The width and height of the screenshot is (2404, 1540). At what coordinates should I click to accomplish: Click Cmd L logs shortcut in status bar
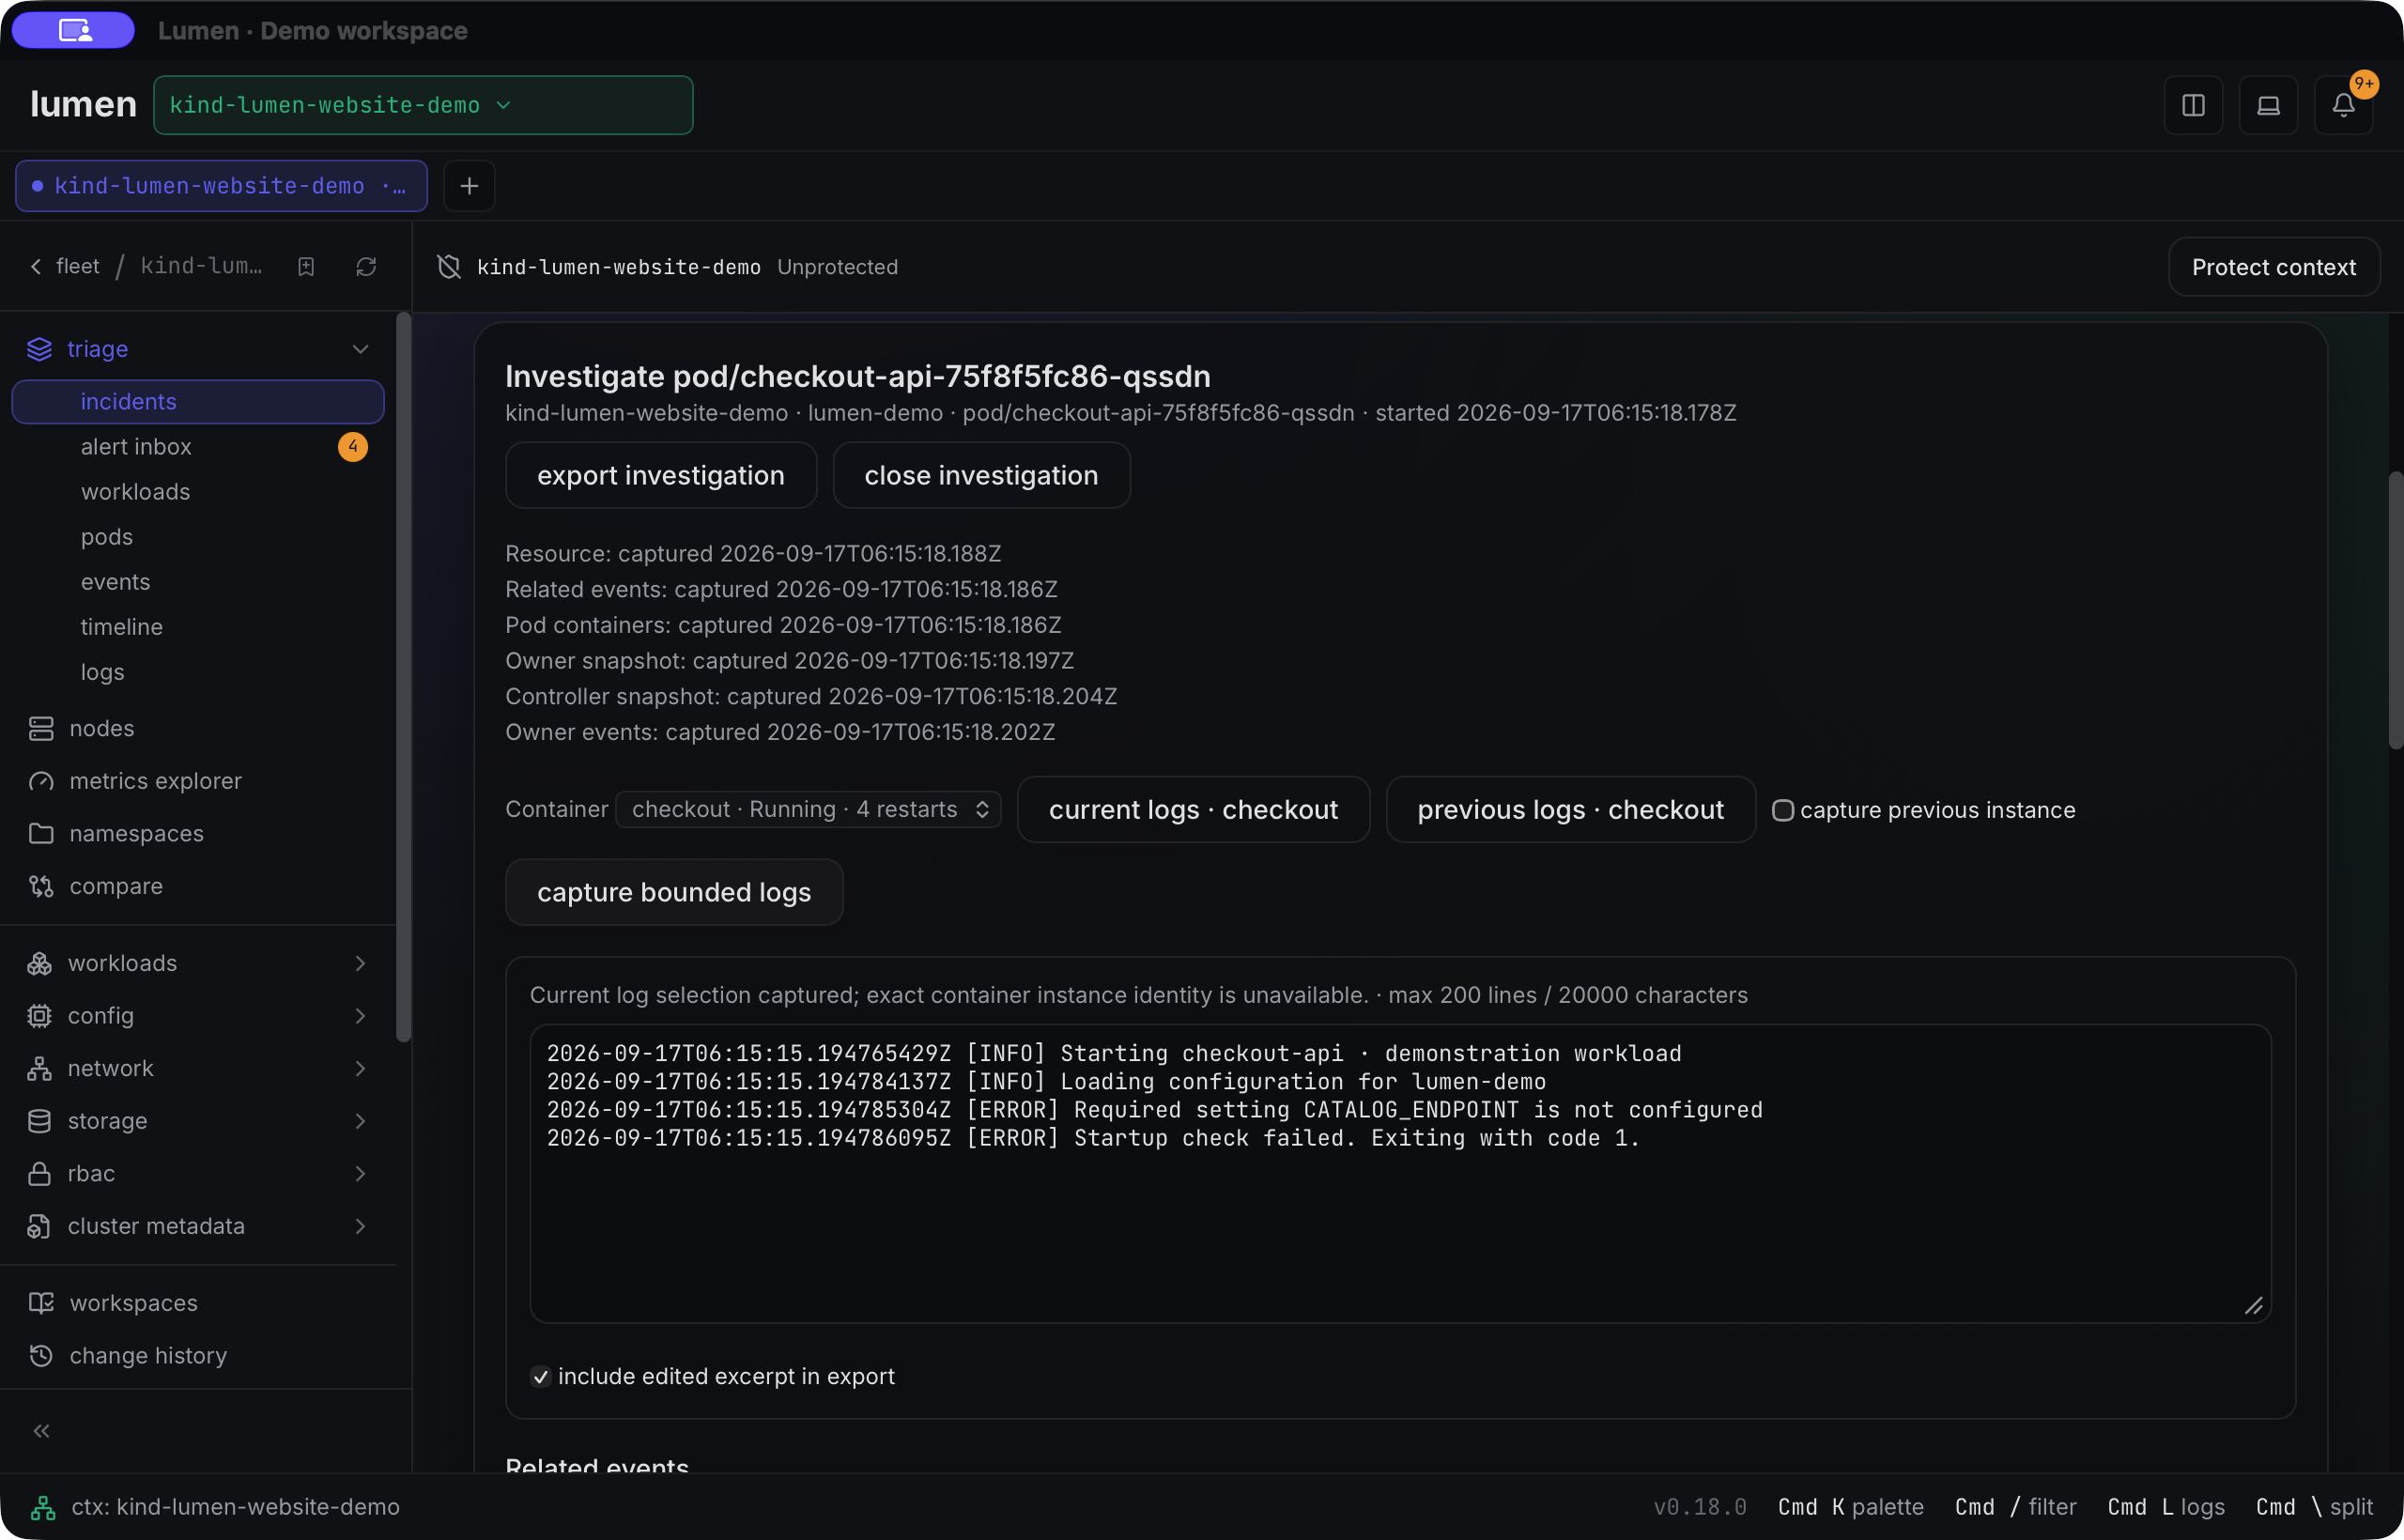(x=2166, y=1507)
